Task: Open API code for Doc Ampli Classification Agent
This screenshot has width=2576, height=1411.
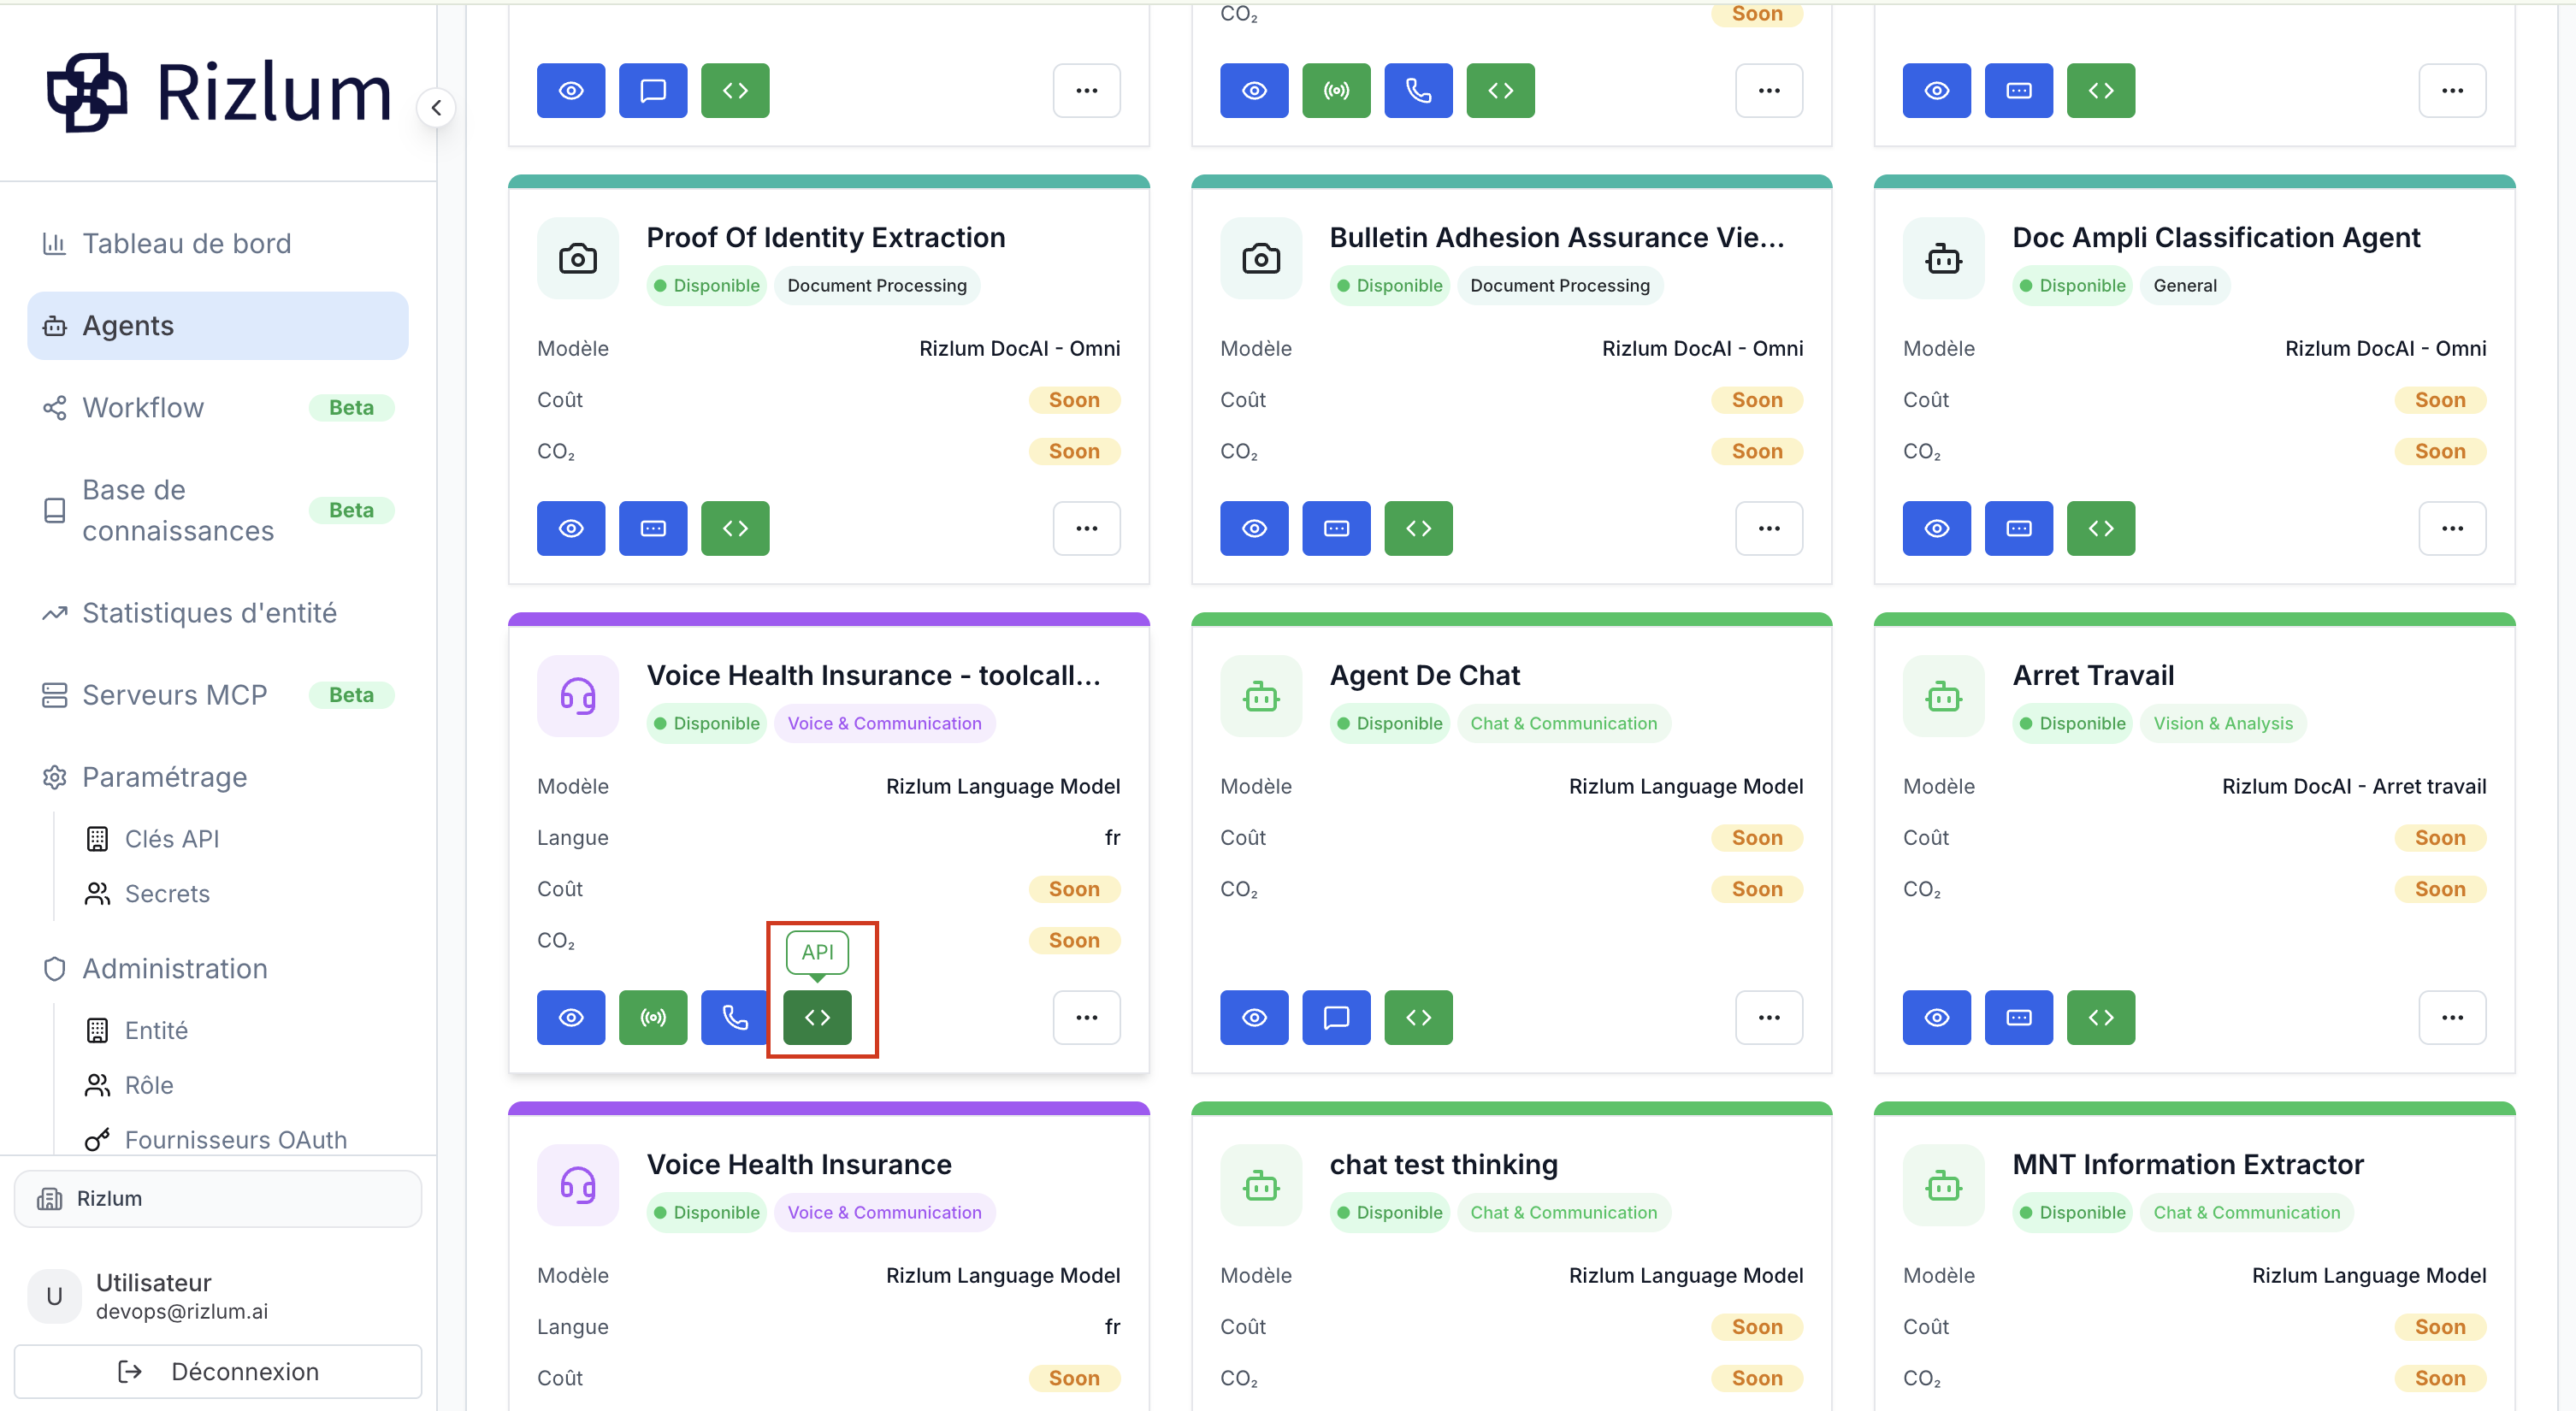Action: click(x=2101, y=528)
